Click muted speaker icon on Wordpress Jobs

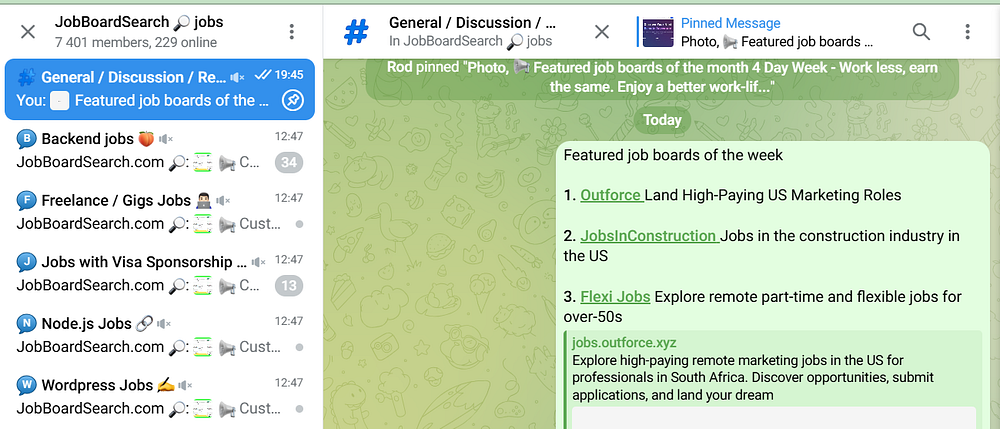click(x=186, y=385)
